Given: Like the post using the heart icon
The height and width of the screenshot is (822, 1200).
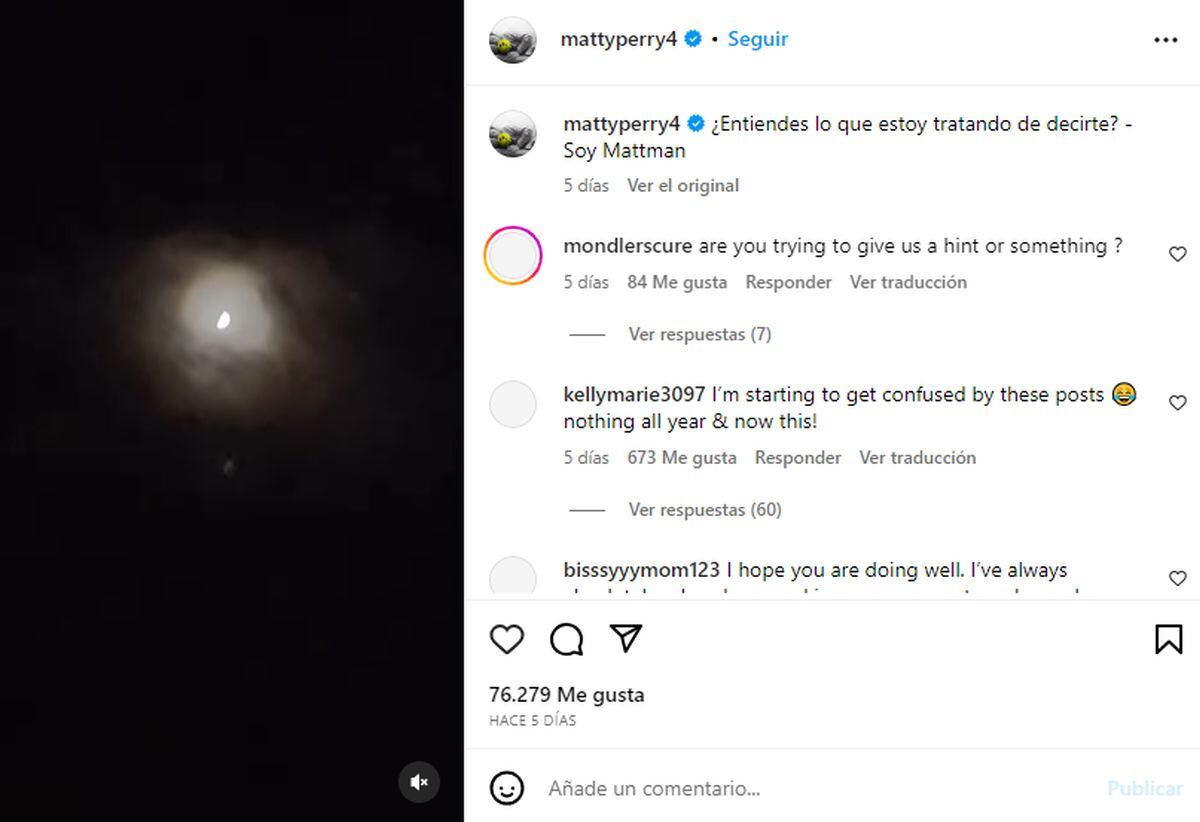Looking at the screenshot, I should click(506, 639).
